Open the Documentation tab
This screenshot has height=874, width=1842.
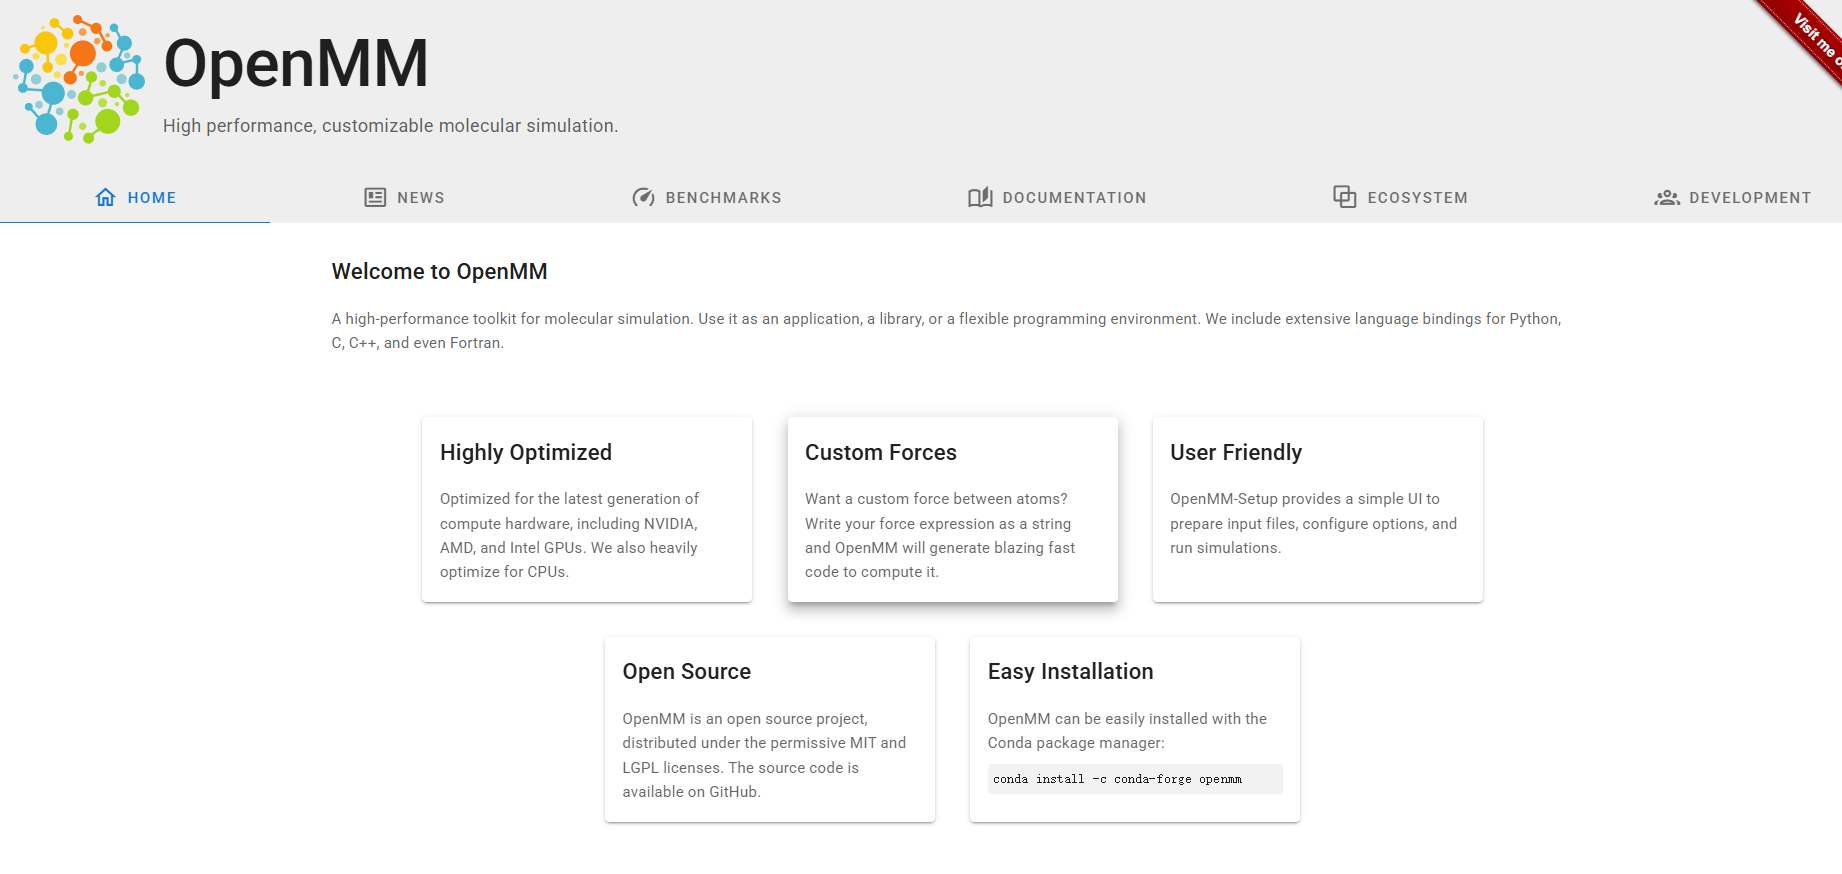1057,197
